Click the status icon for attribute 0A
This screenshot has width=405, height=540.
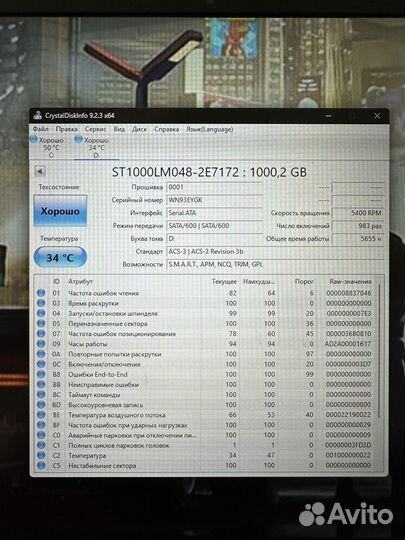click(41, 354)
